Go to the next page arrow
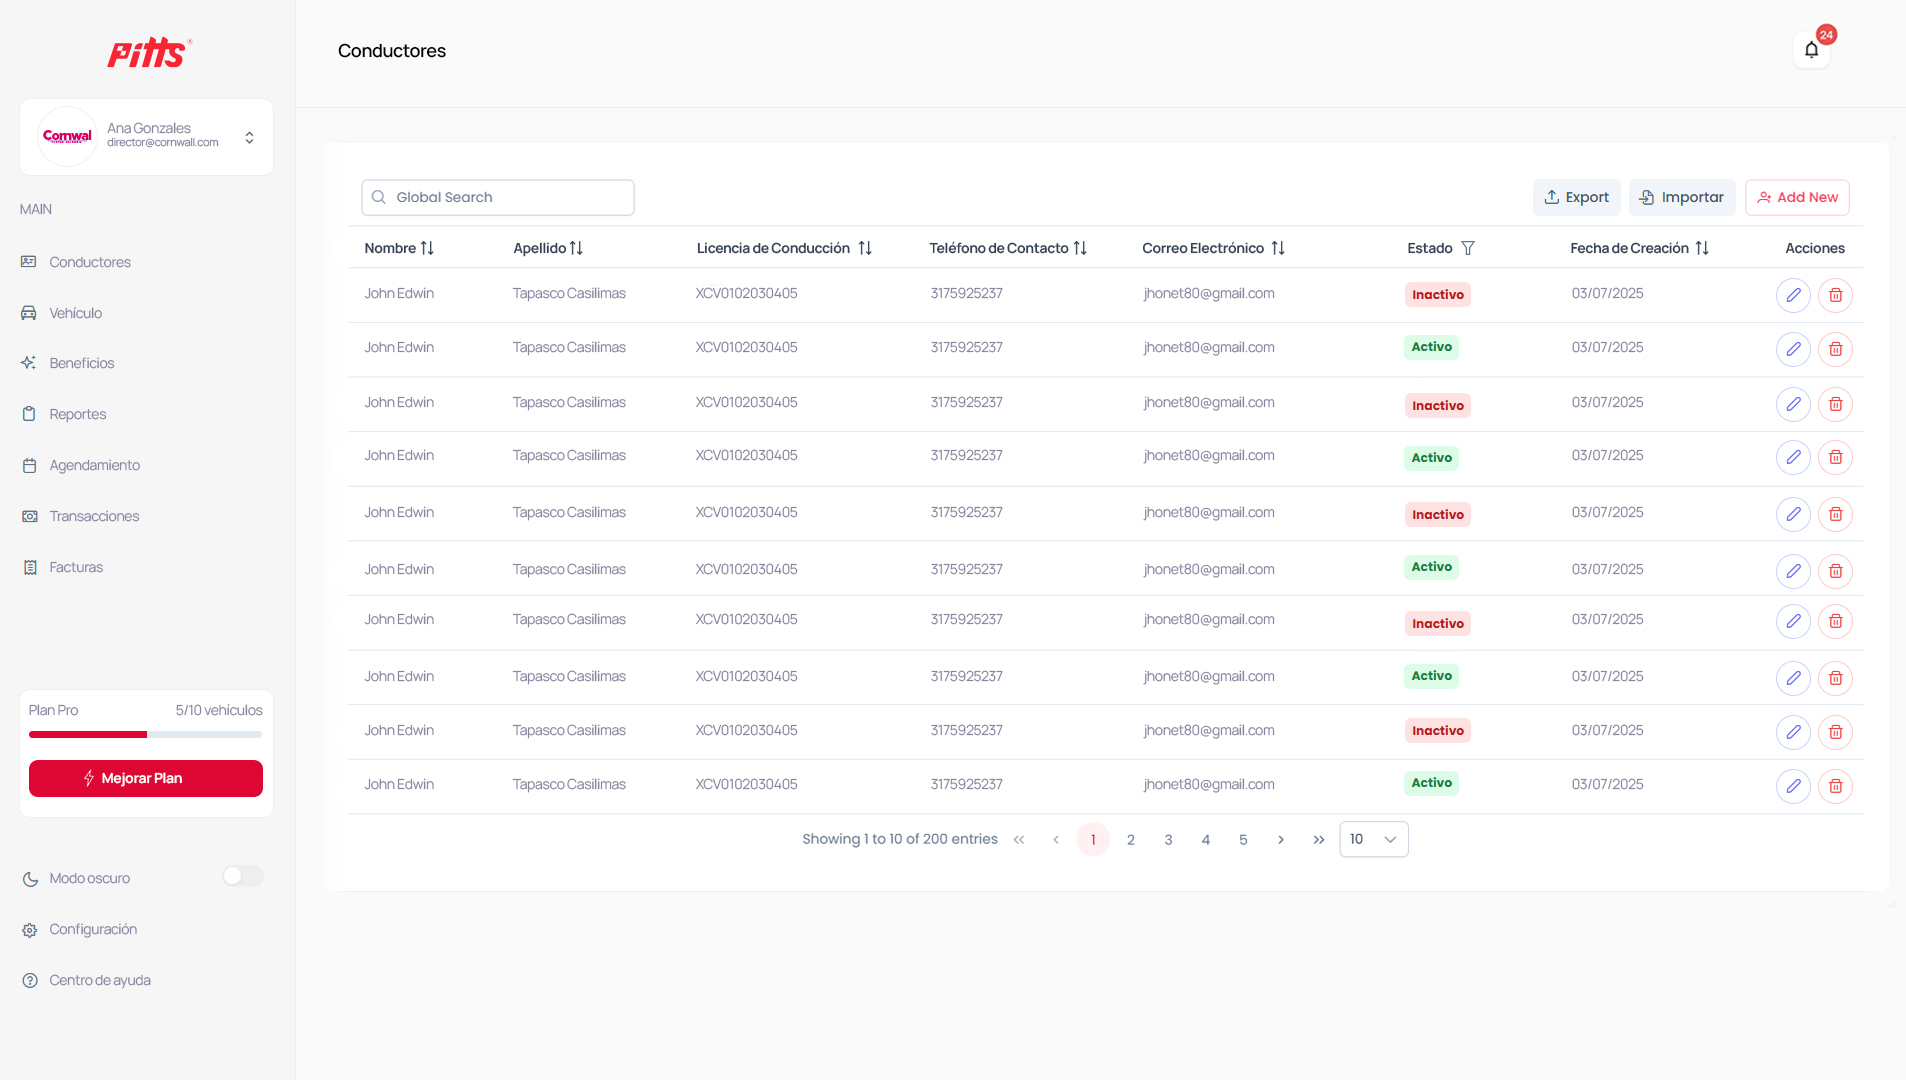The image size is (1906, 1080). tap(1280, 840)
